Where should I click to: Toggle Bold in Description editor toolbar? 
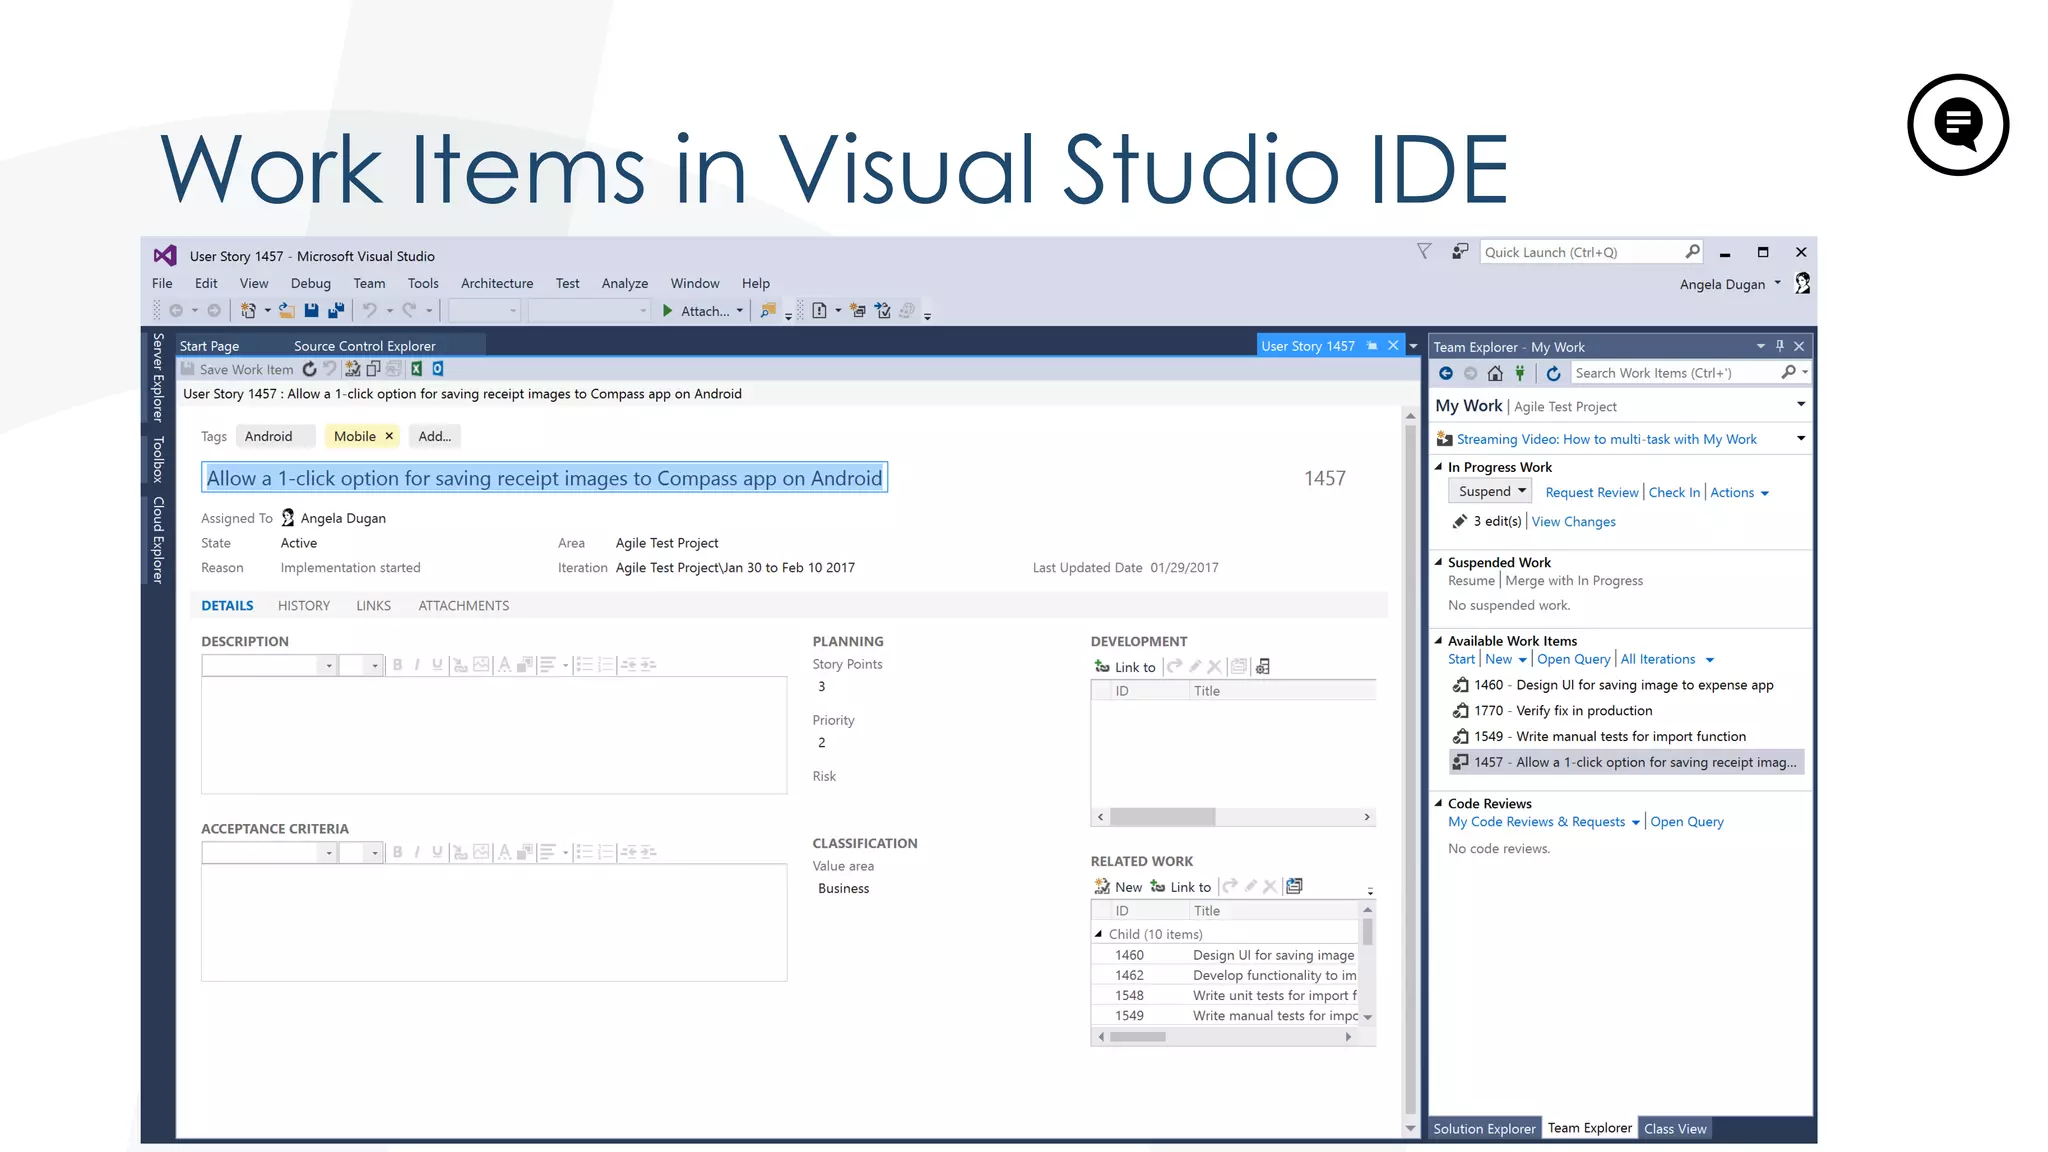coord(397,665)
